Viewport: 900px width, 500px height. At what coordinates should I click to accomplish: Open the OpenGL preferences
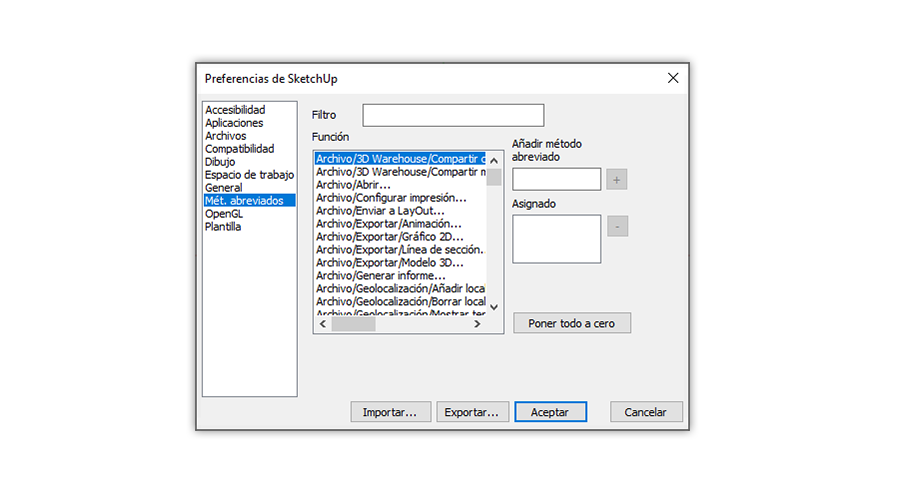pos(223,214)
